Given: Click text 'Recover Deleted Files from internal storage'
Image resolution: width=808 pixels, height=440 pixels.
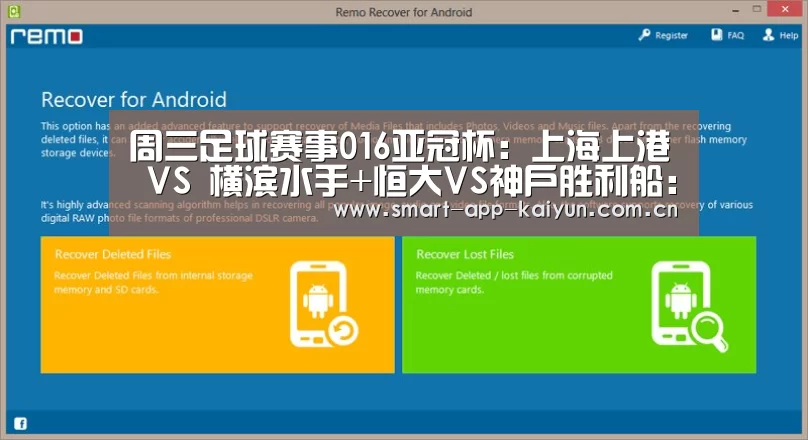Looking at the screenshot, I should [x=154, y=276].
